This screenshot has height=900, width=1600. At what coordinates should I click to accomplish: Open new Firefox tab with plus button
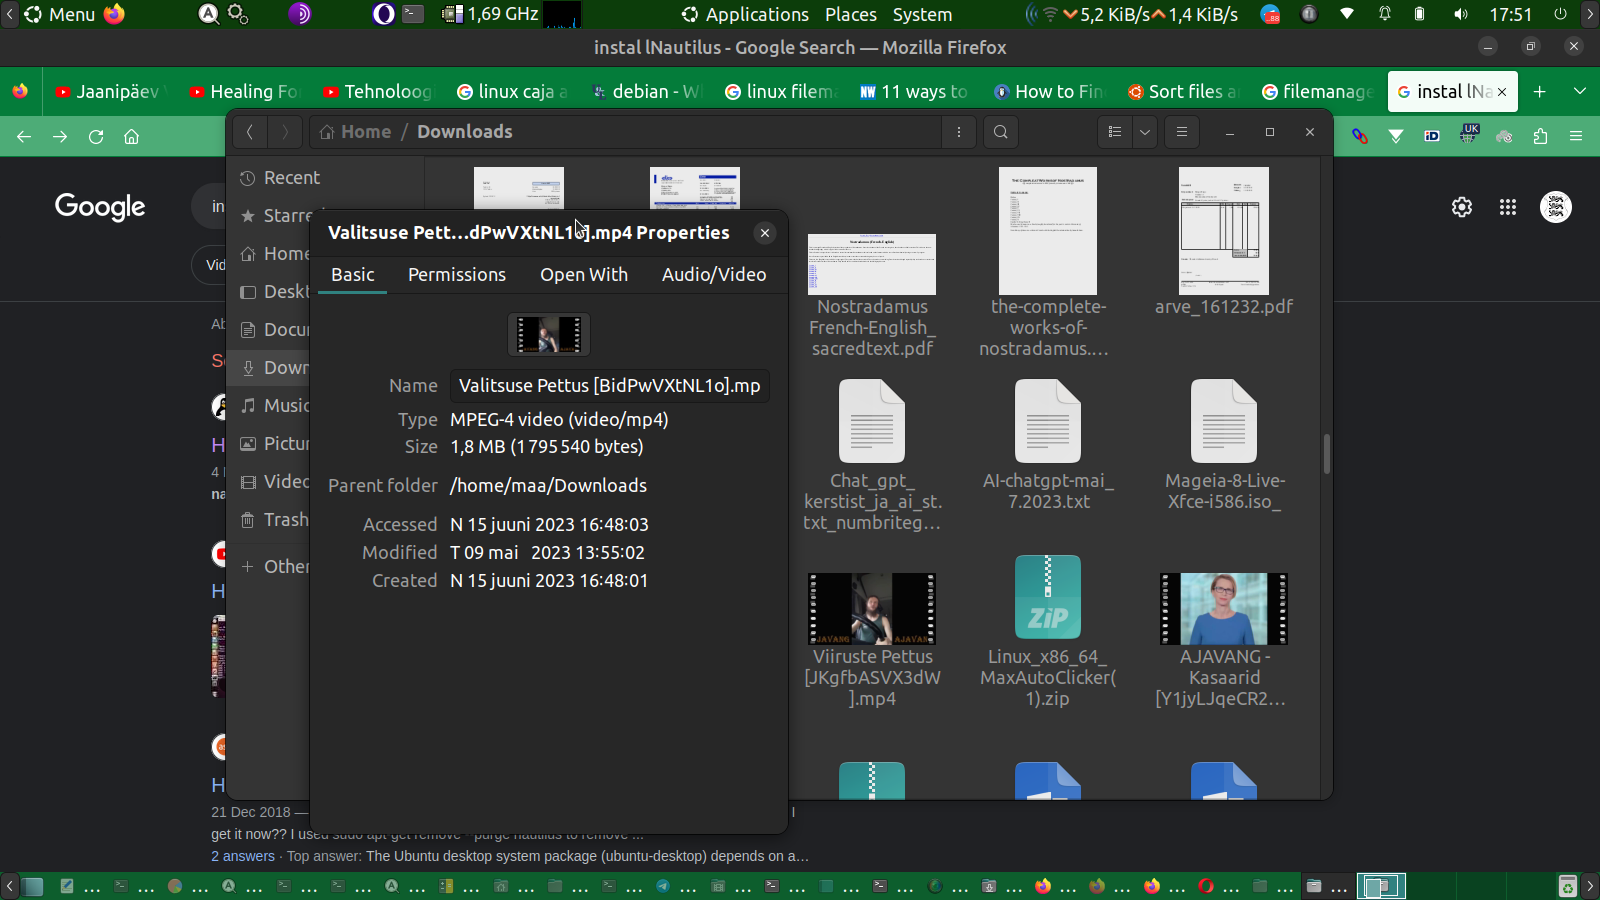1540,92
